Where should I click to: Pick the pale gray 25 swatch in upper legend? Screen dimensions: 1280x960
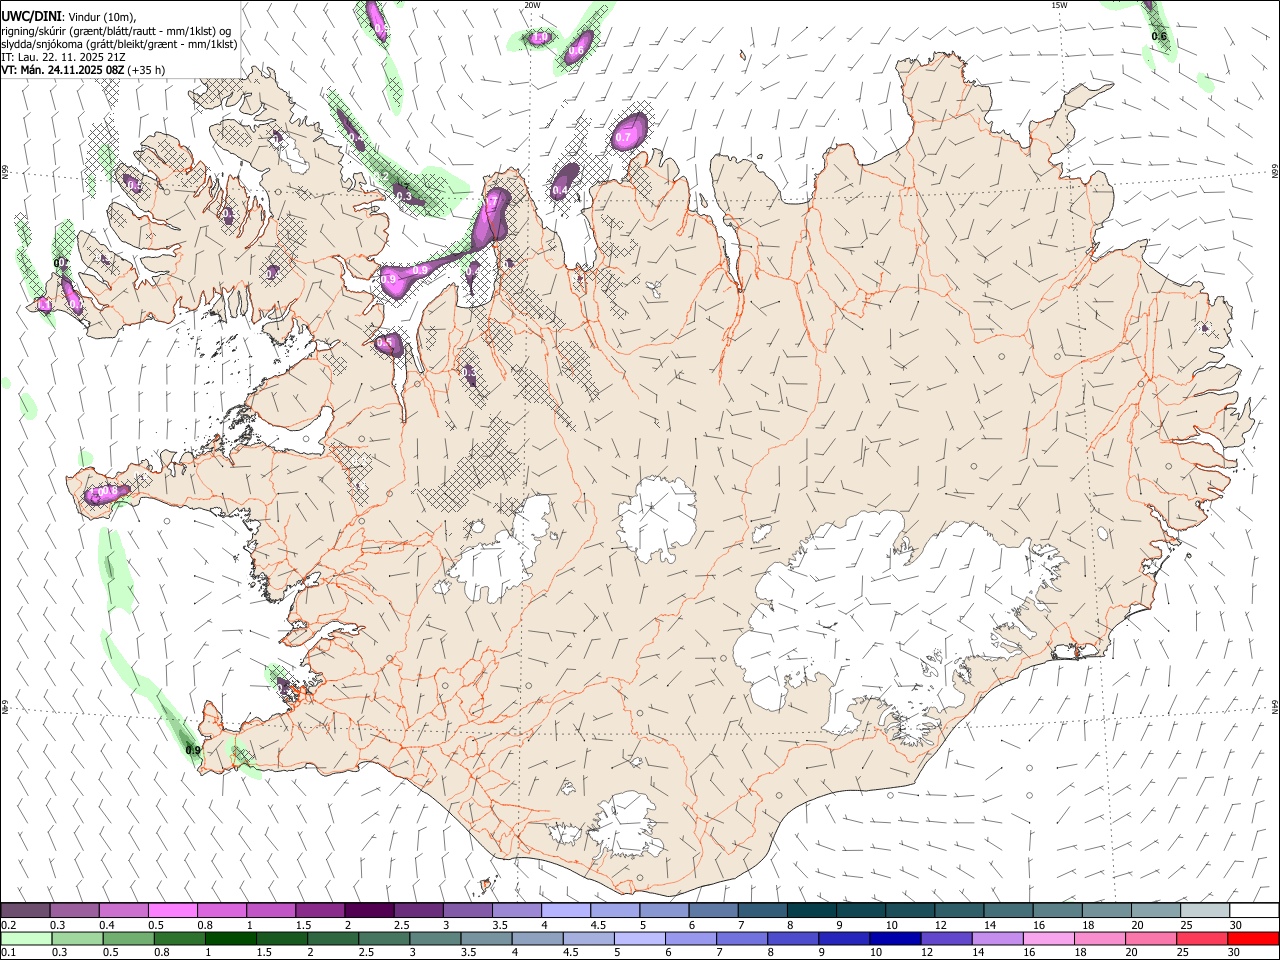[x=1204, y=911]
